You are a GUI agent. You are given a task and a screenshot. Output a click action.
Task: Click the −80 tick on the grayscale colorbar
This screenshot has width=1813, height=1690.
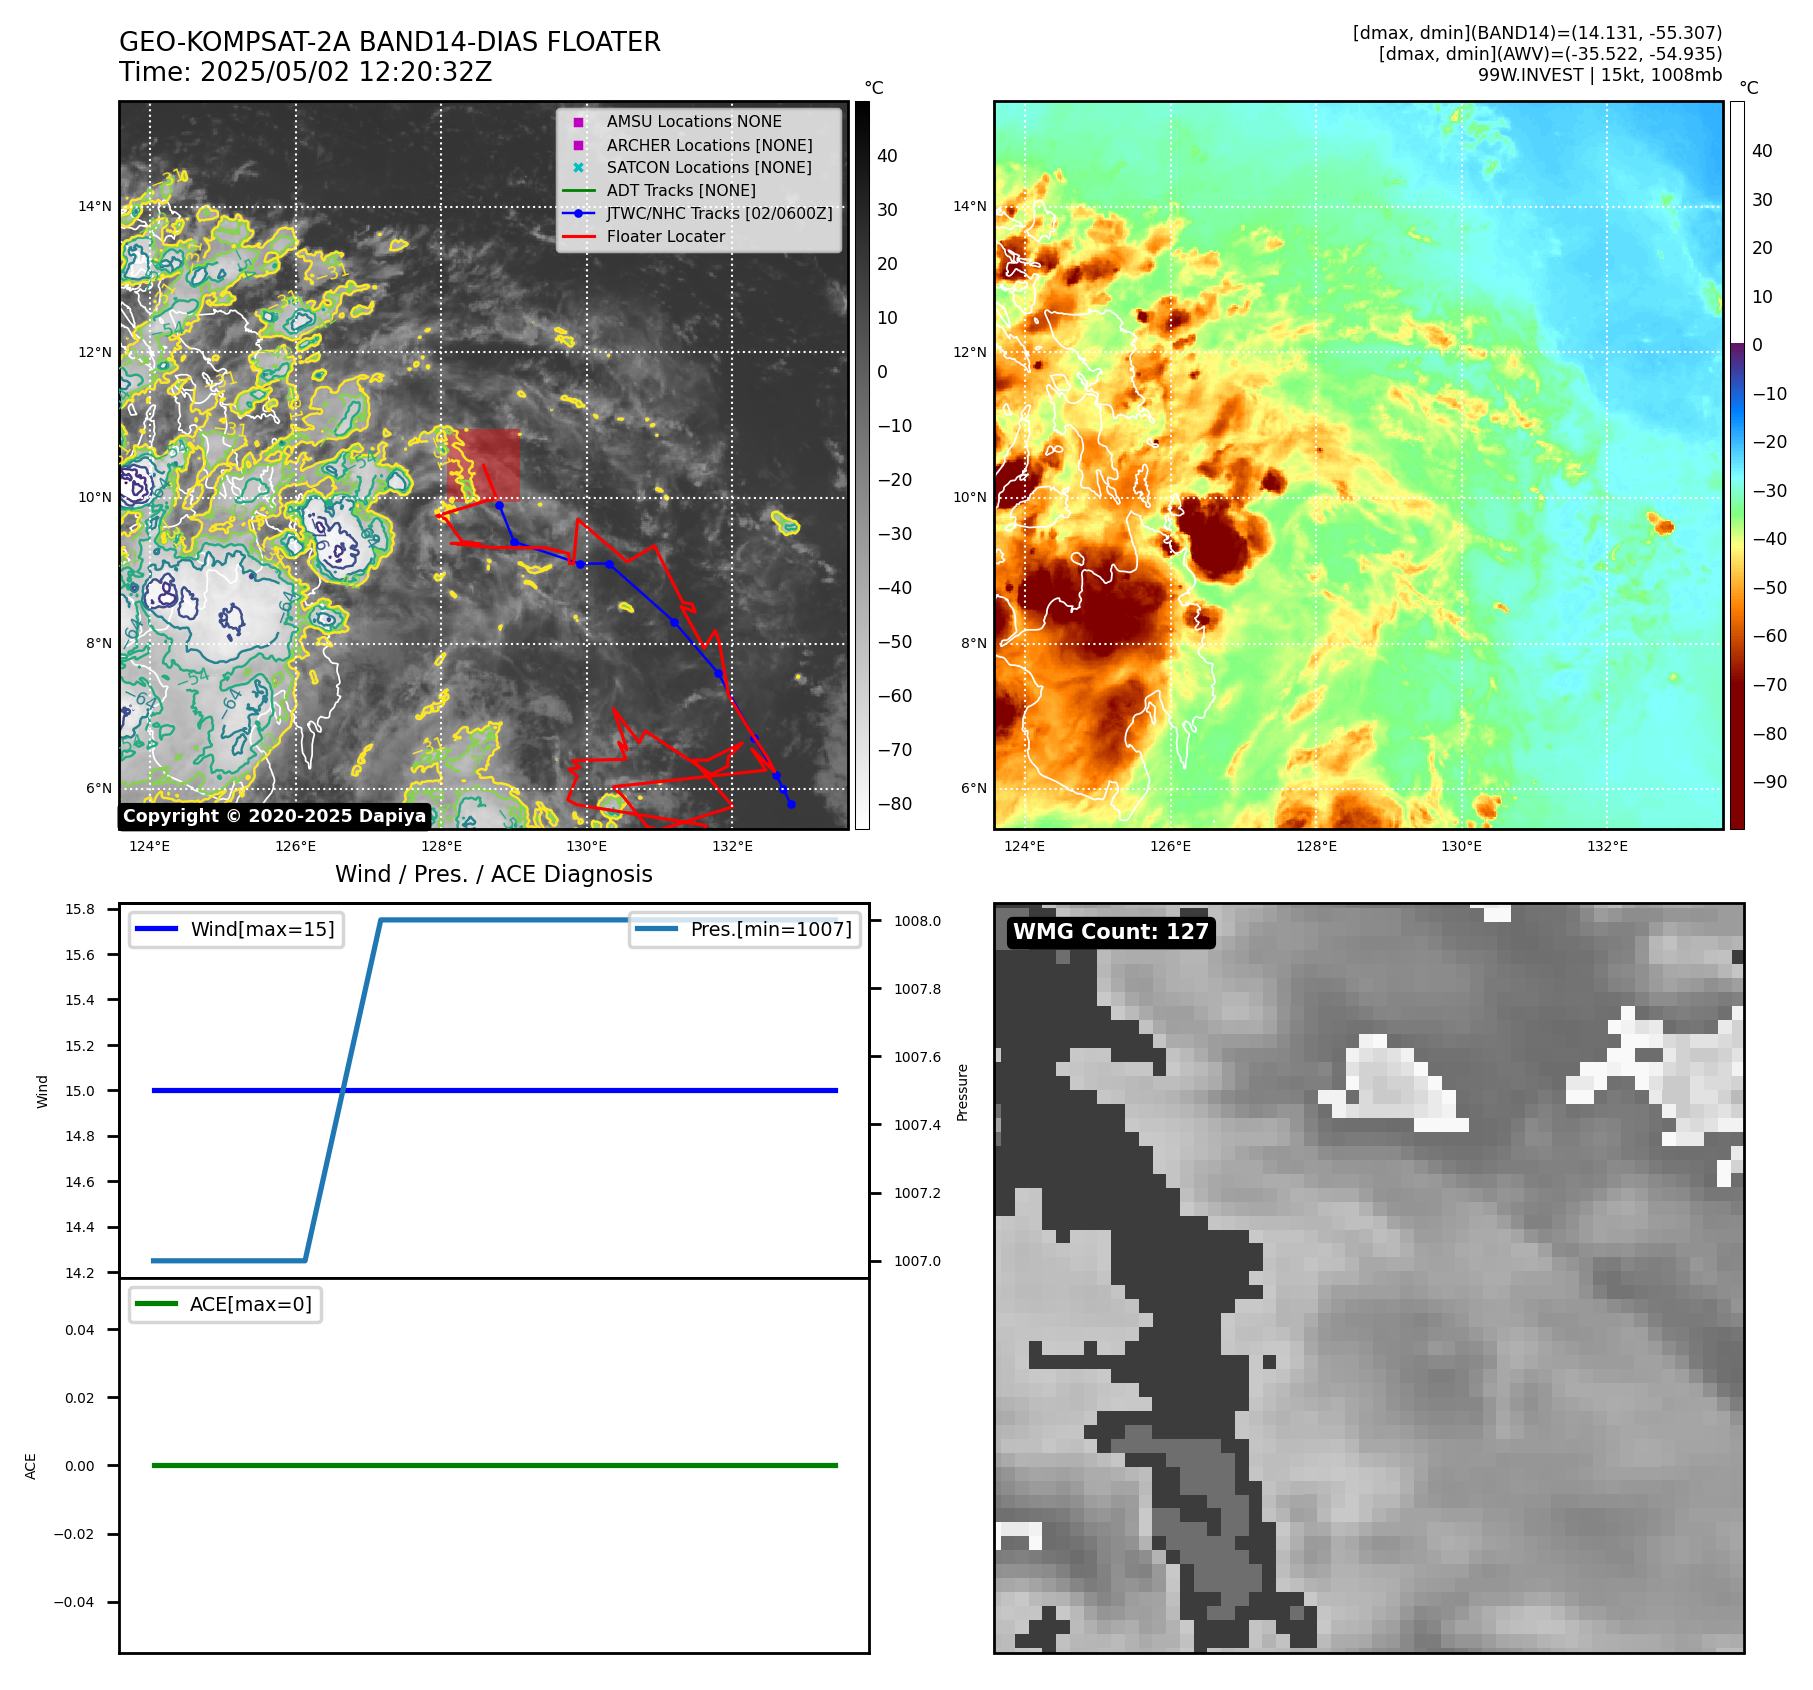(x=894, y=804)
